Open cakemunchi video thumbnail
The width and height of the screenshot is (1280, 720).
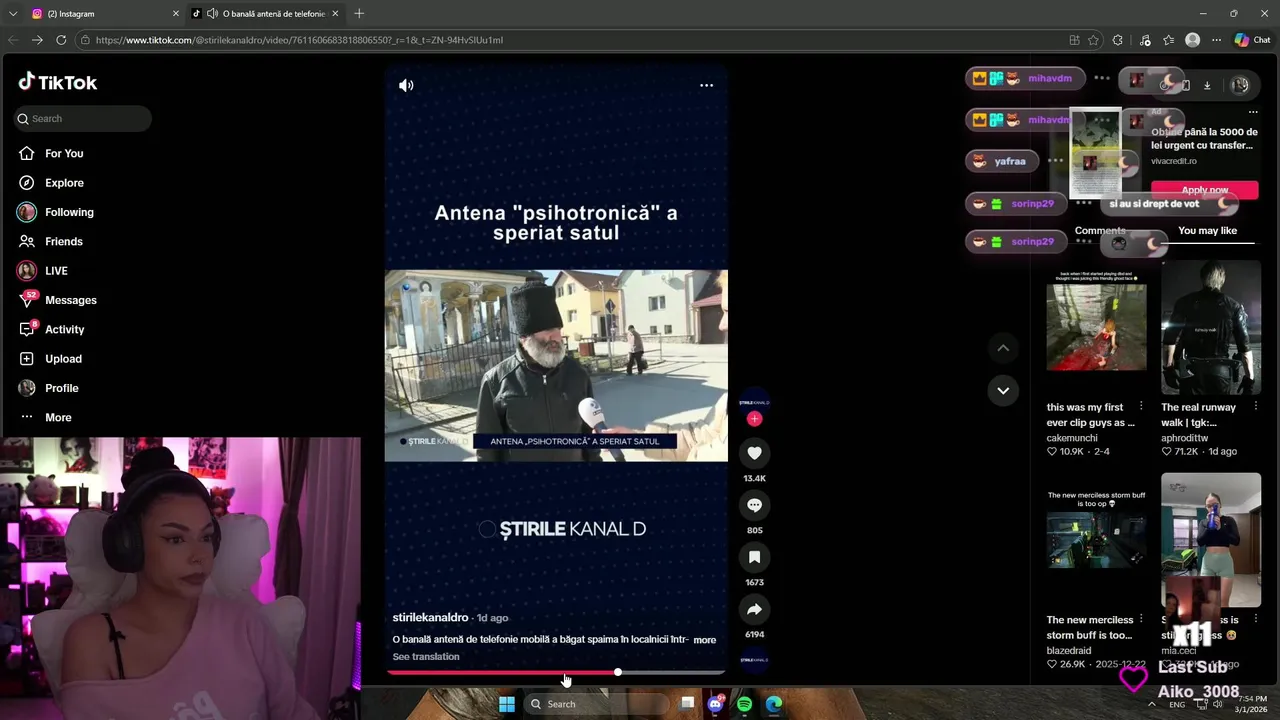pos(1096,327)
